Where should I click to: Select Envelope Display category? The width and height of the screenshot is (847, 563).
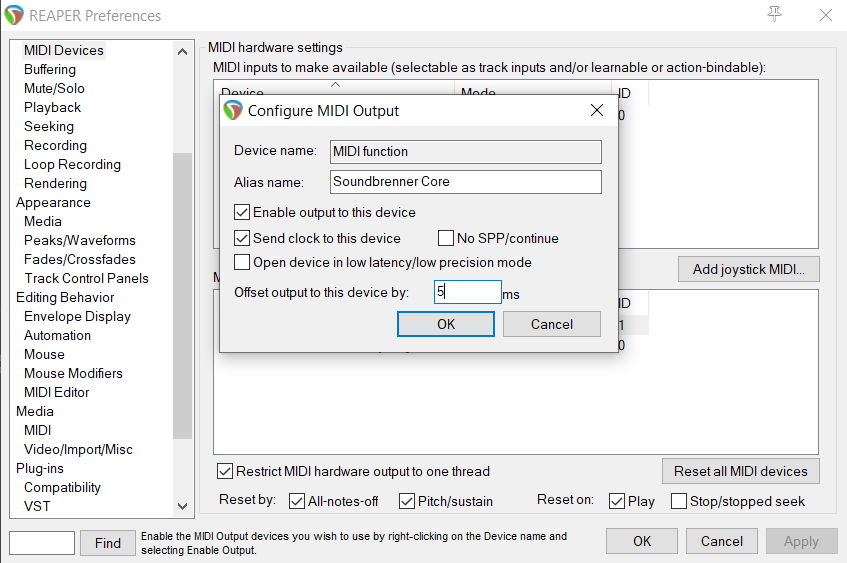pyautogui.click(x=77, y=317)
